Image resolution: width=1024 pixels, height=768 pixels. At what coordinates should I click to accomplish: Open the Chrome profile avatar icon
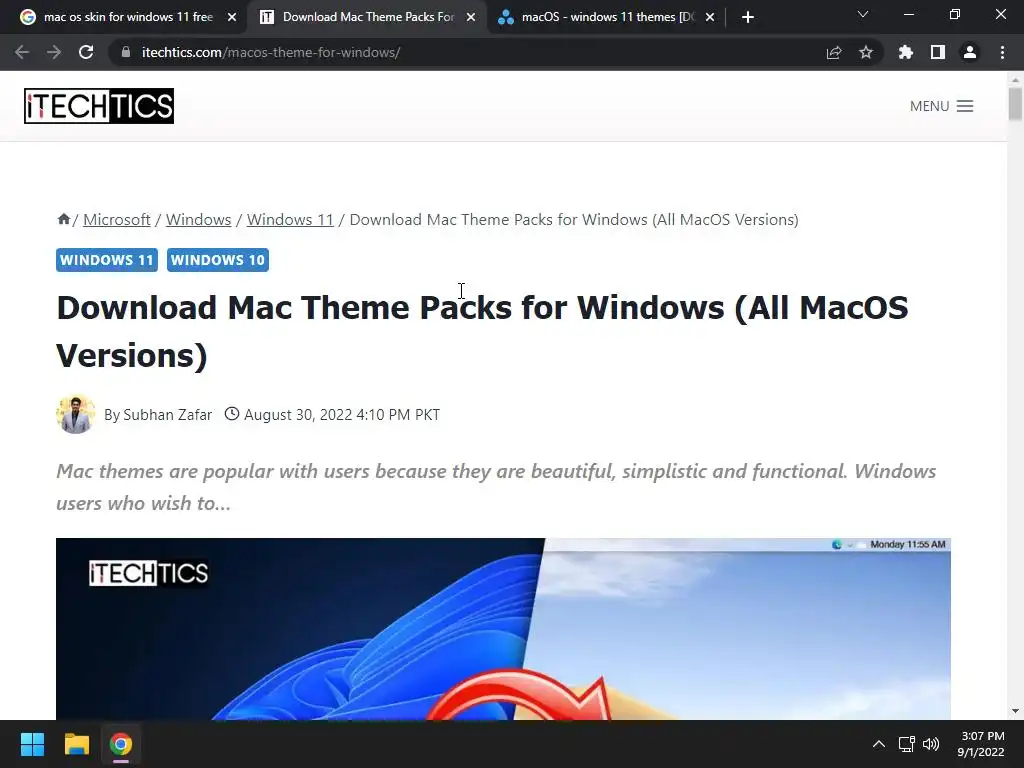[970, 52]
